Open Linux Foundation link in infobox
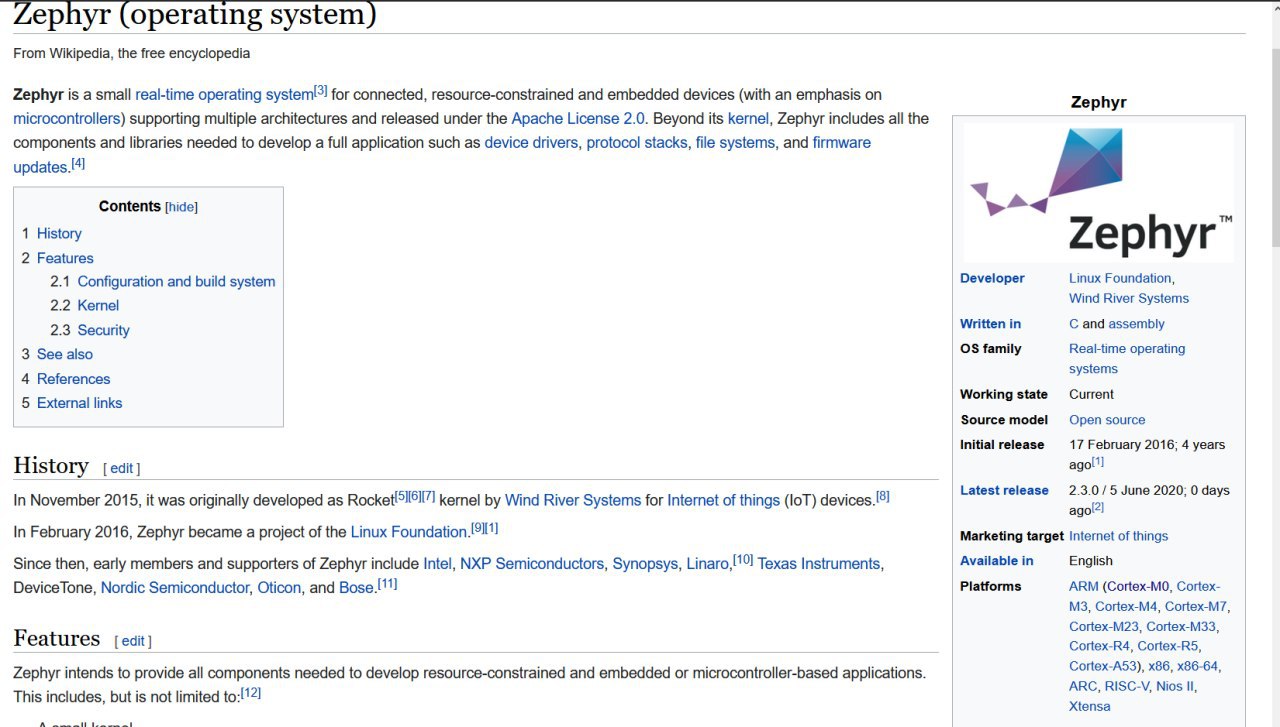This screenshot has height=727, width=1280. (x=1120, y=278)
